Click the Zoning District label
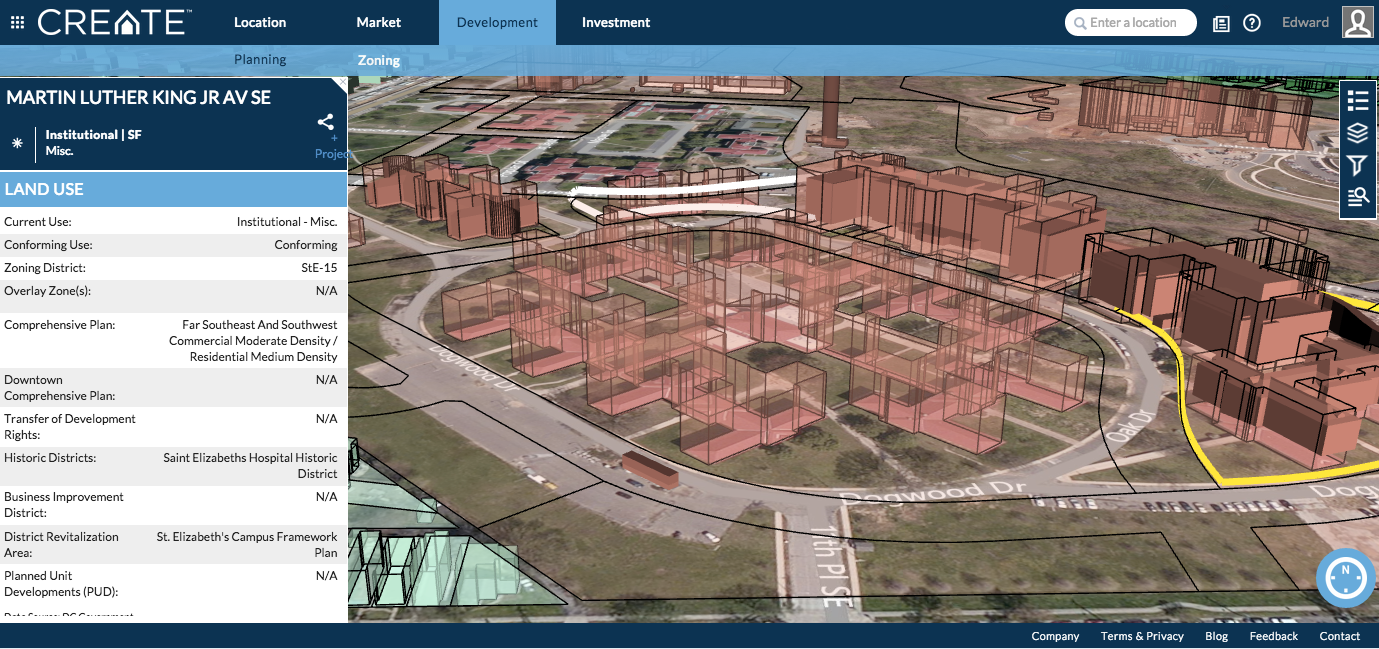The height and width of the screenshot is (649, 1379). click(45, 268)
